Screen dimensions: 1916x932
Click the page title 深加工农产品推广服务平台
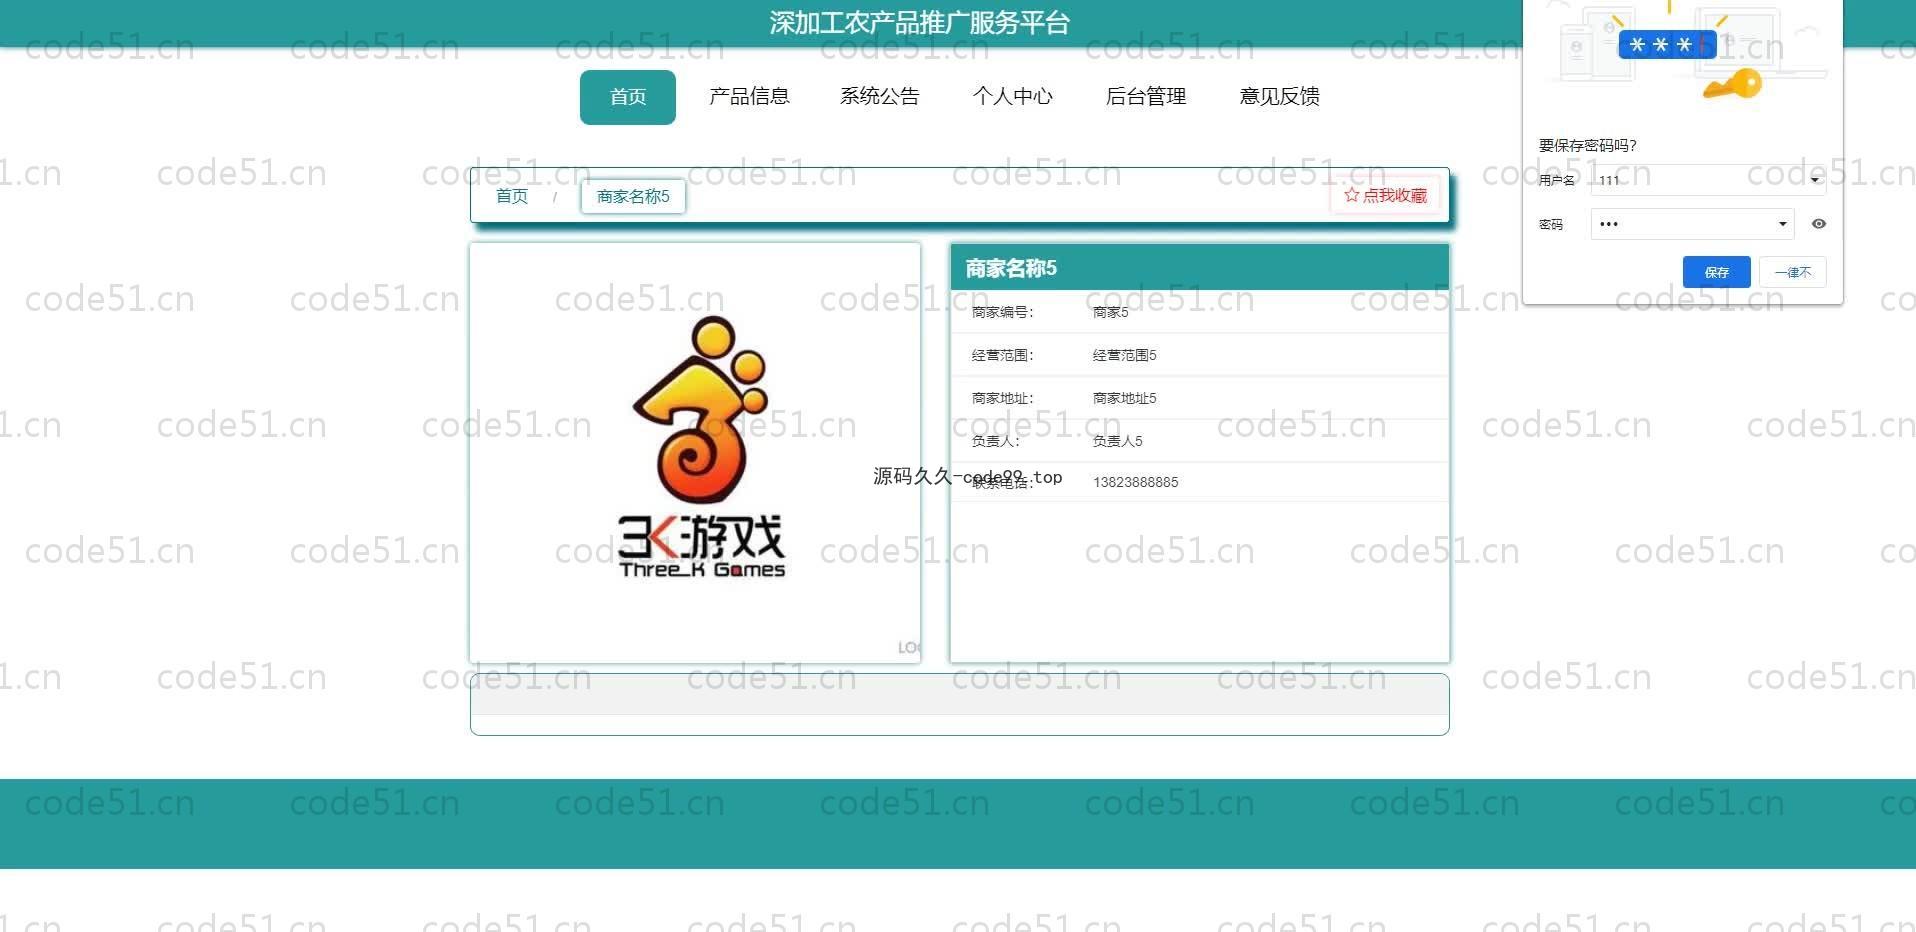920,23
